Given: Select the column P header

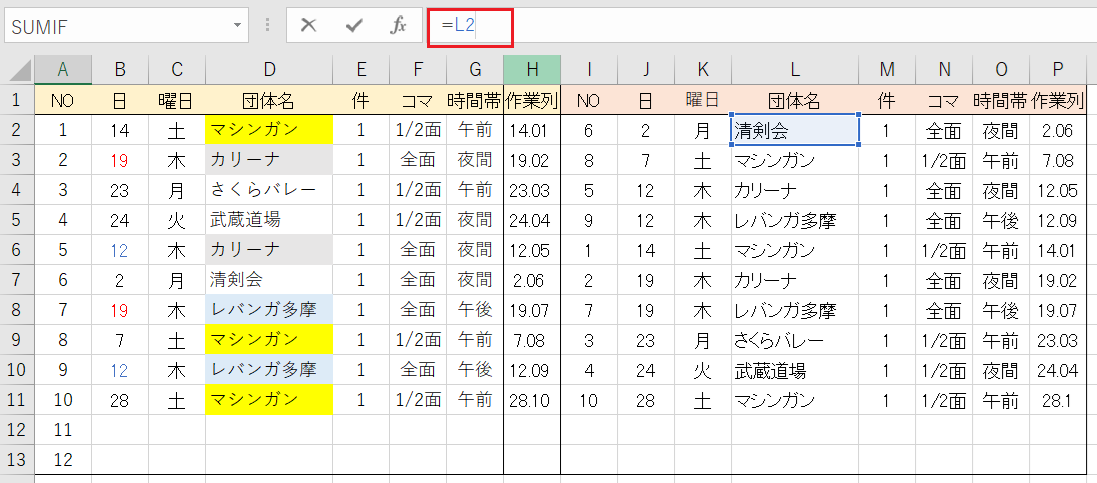Looking at the screenshot, I should click(1058, 69).
